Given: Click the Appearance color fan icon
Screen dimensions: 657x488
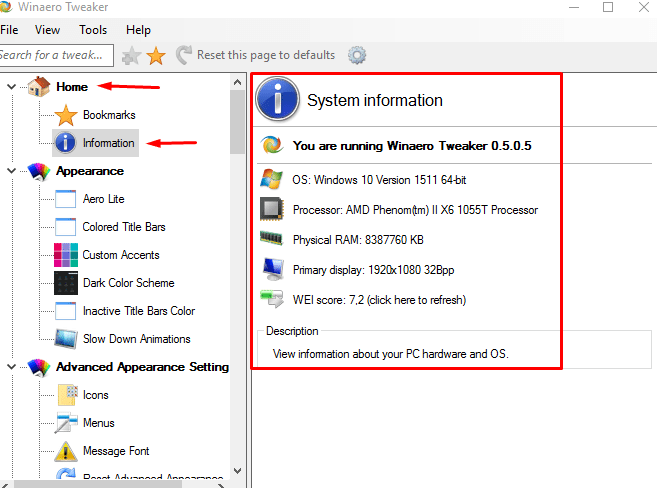Looking at the screenshot, I should point(39,171).
